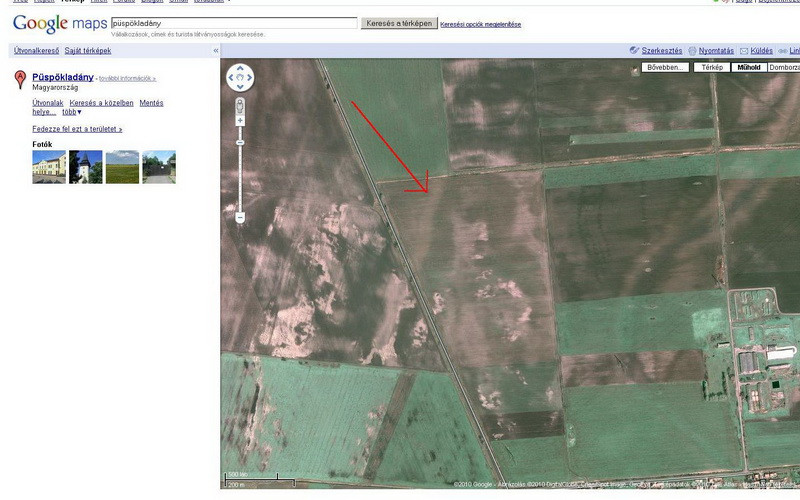Viewport: 800px width, 500px height.
Task: Click the Útvonalak link
Action: coord(47,103)
